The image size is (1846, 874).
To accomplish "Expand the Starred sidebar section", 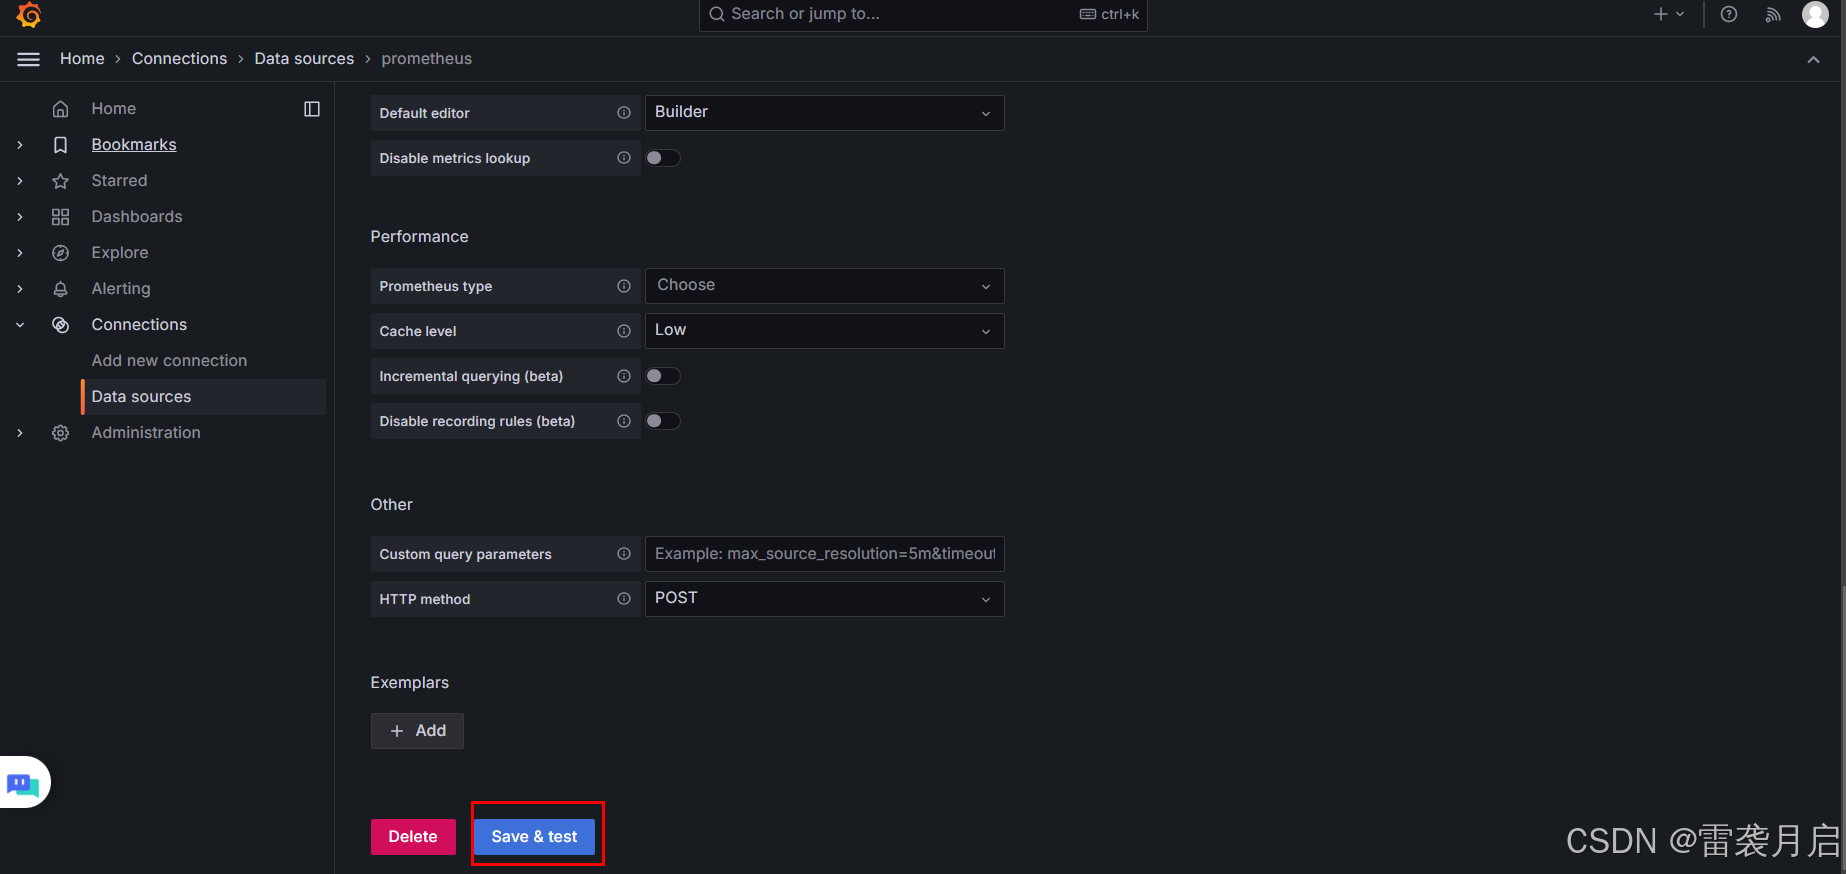I will 20,181.
